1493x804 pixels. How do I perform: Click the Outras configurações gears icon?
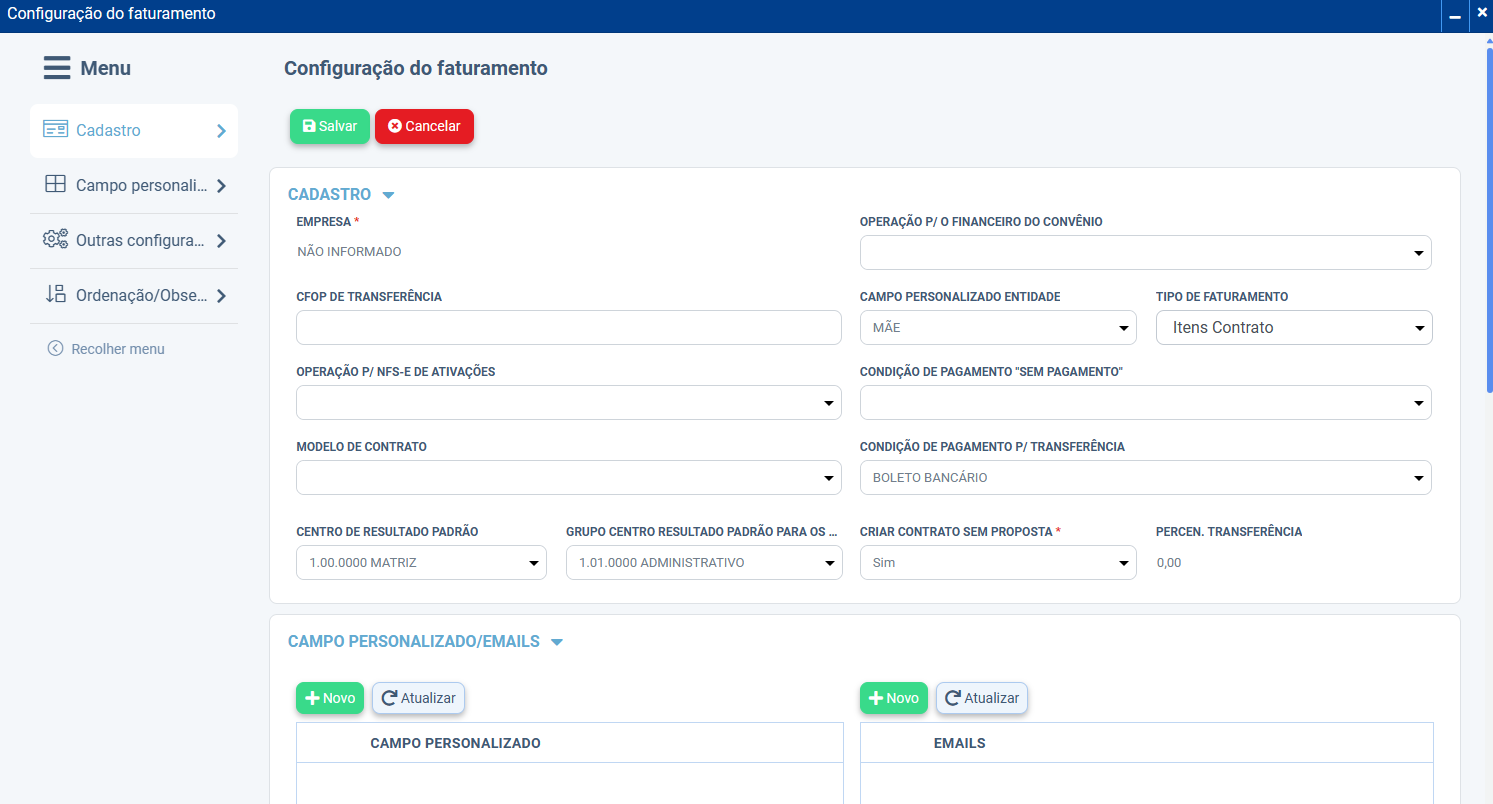tap(56, 240)
